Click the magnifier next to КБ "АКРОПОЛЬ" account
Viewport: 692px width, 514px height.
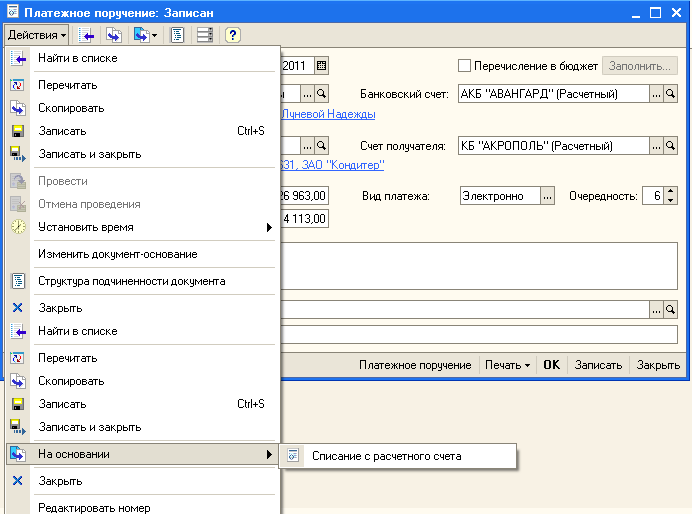click(671, 146)
